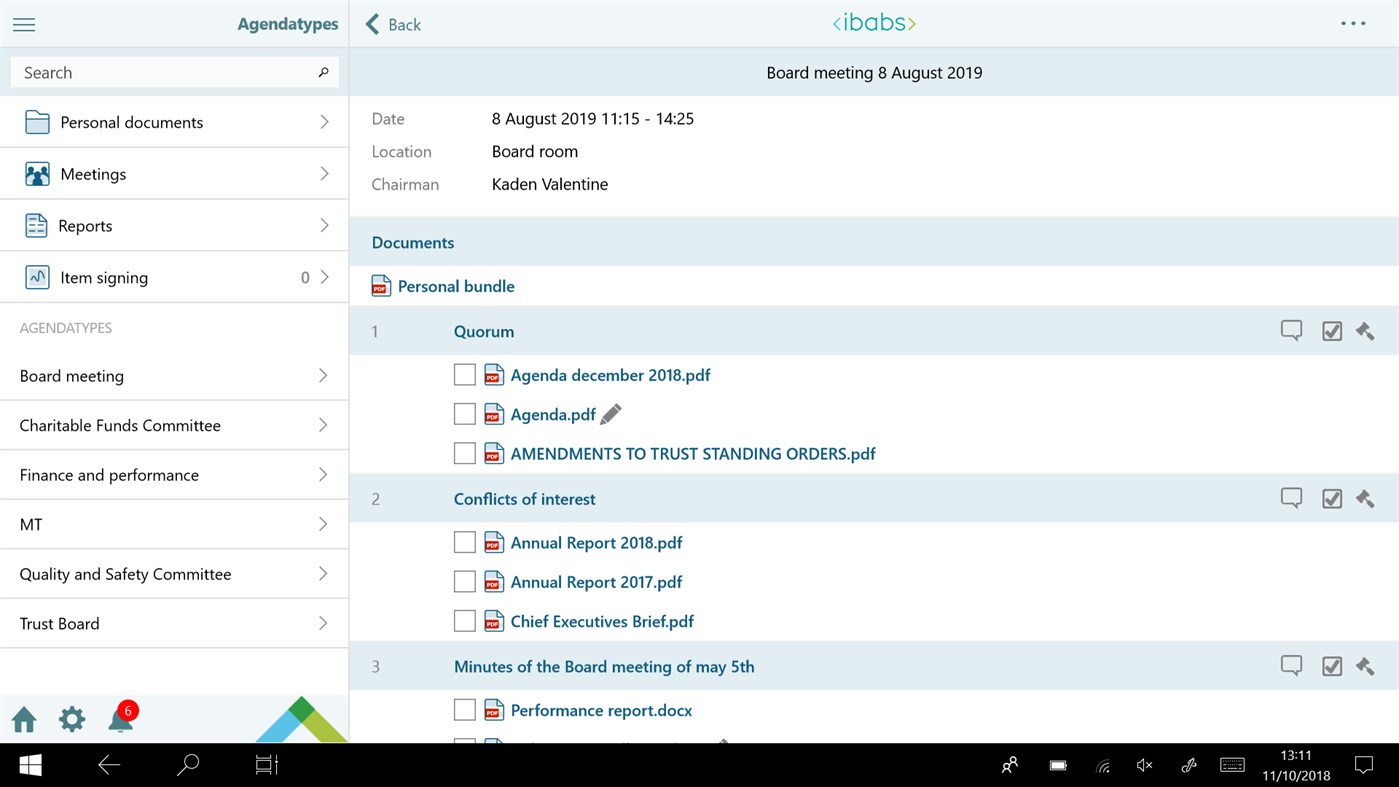Open the hamburger menu
The height and width of the screenshot is (787, 1399).
(x=24, y=24)
